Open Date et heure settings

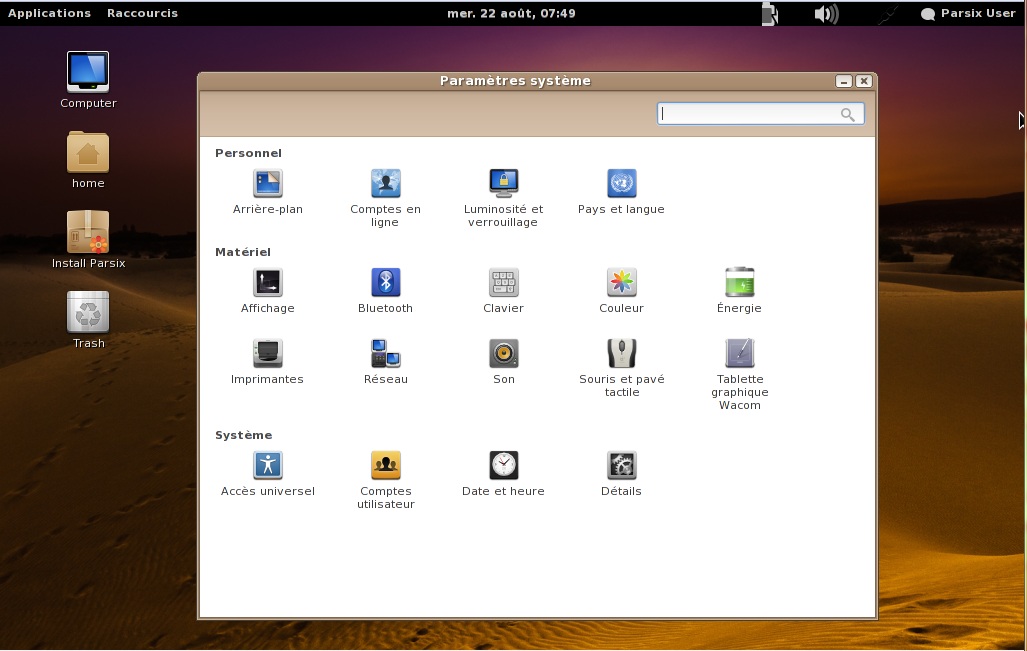pyautogui.click(x=503, y=474)
